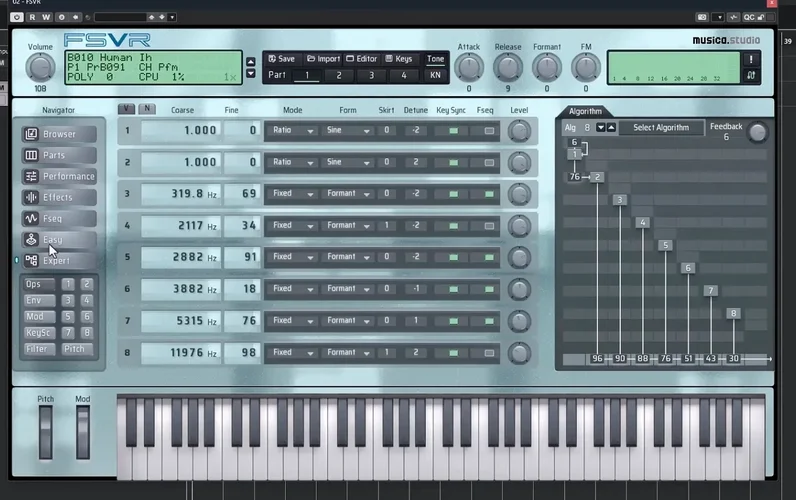This screenshot has height=500, width=796.
Task: Open the Performance navigator page
Action: tap(59, 176)
